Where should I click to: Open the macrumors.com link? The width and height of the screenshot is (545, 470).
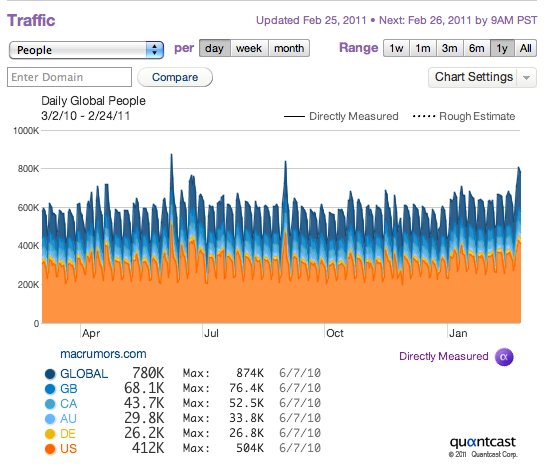coord(103,354)
